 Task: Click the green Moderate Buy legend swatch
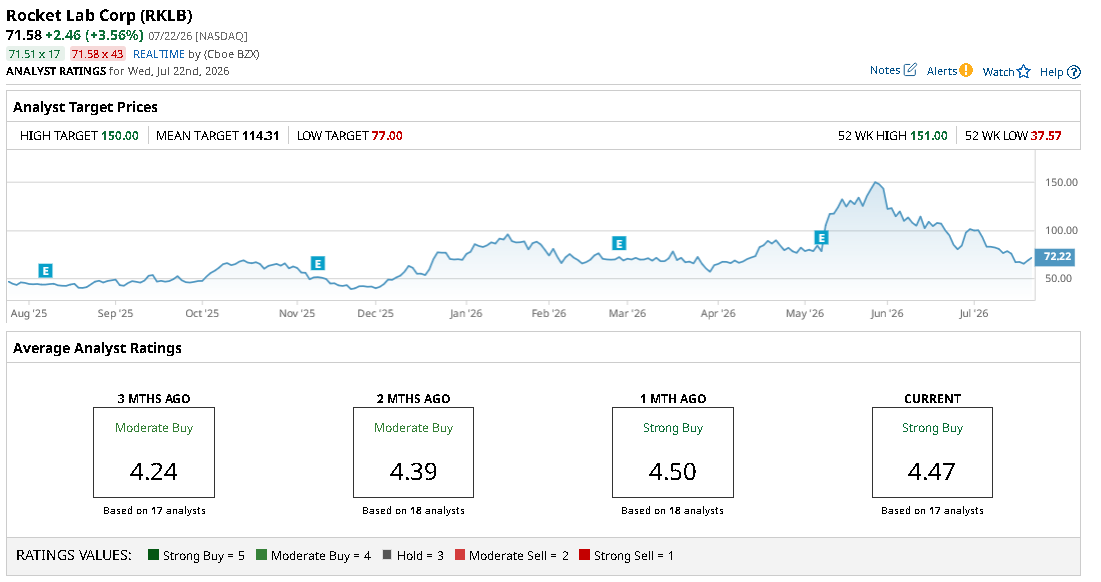point(261,555)
